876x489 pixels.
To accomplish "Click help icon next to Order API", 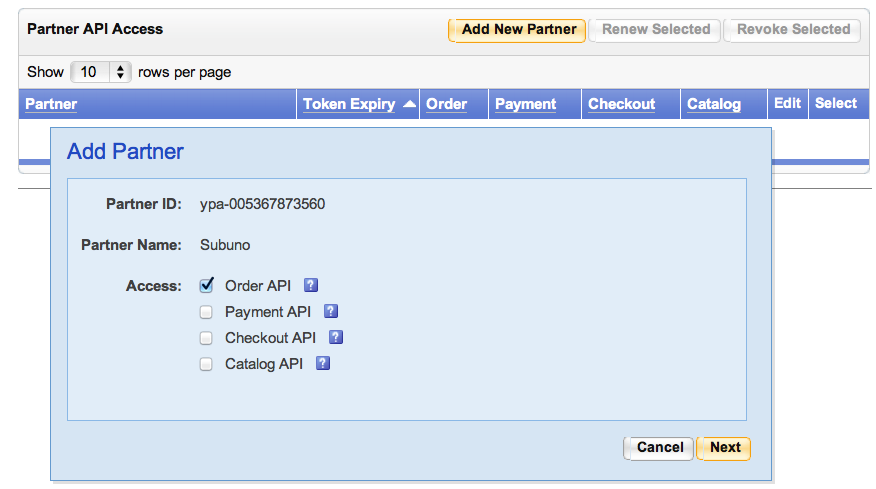I will (x=311, y=286).
